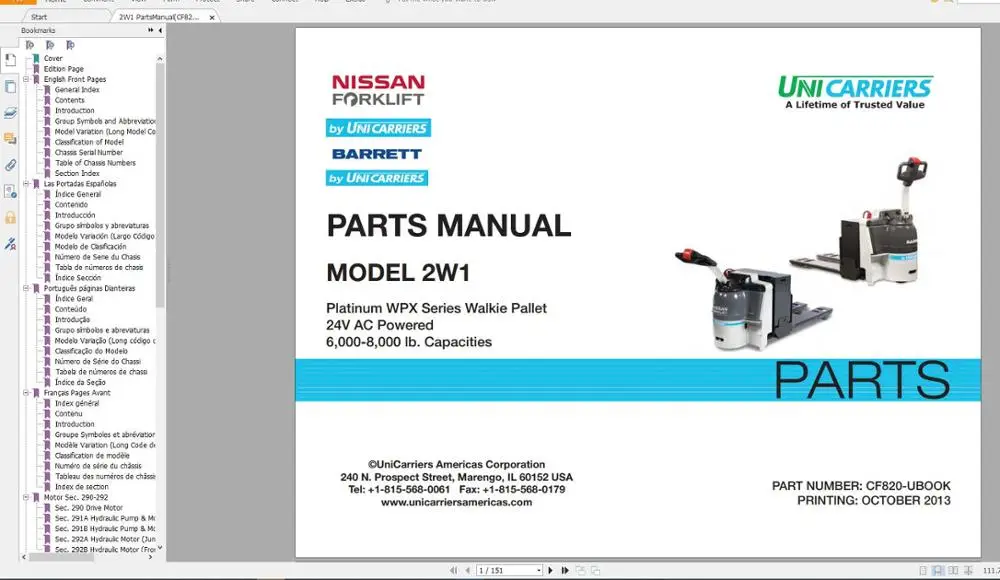Click the expand-all bookmarks icon
1000x580 pixels.
pyautogui.click(x=71, y=45)
